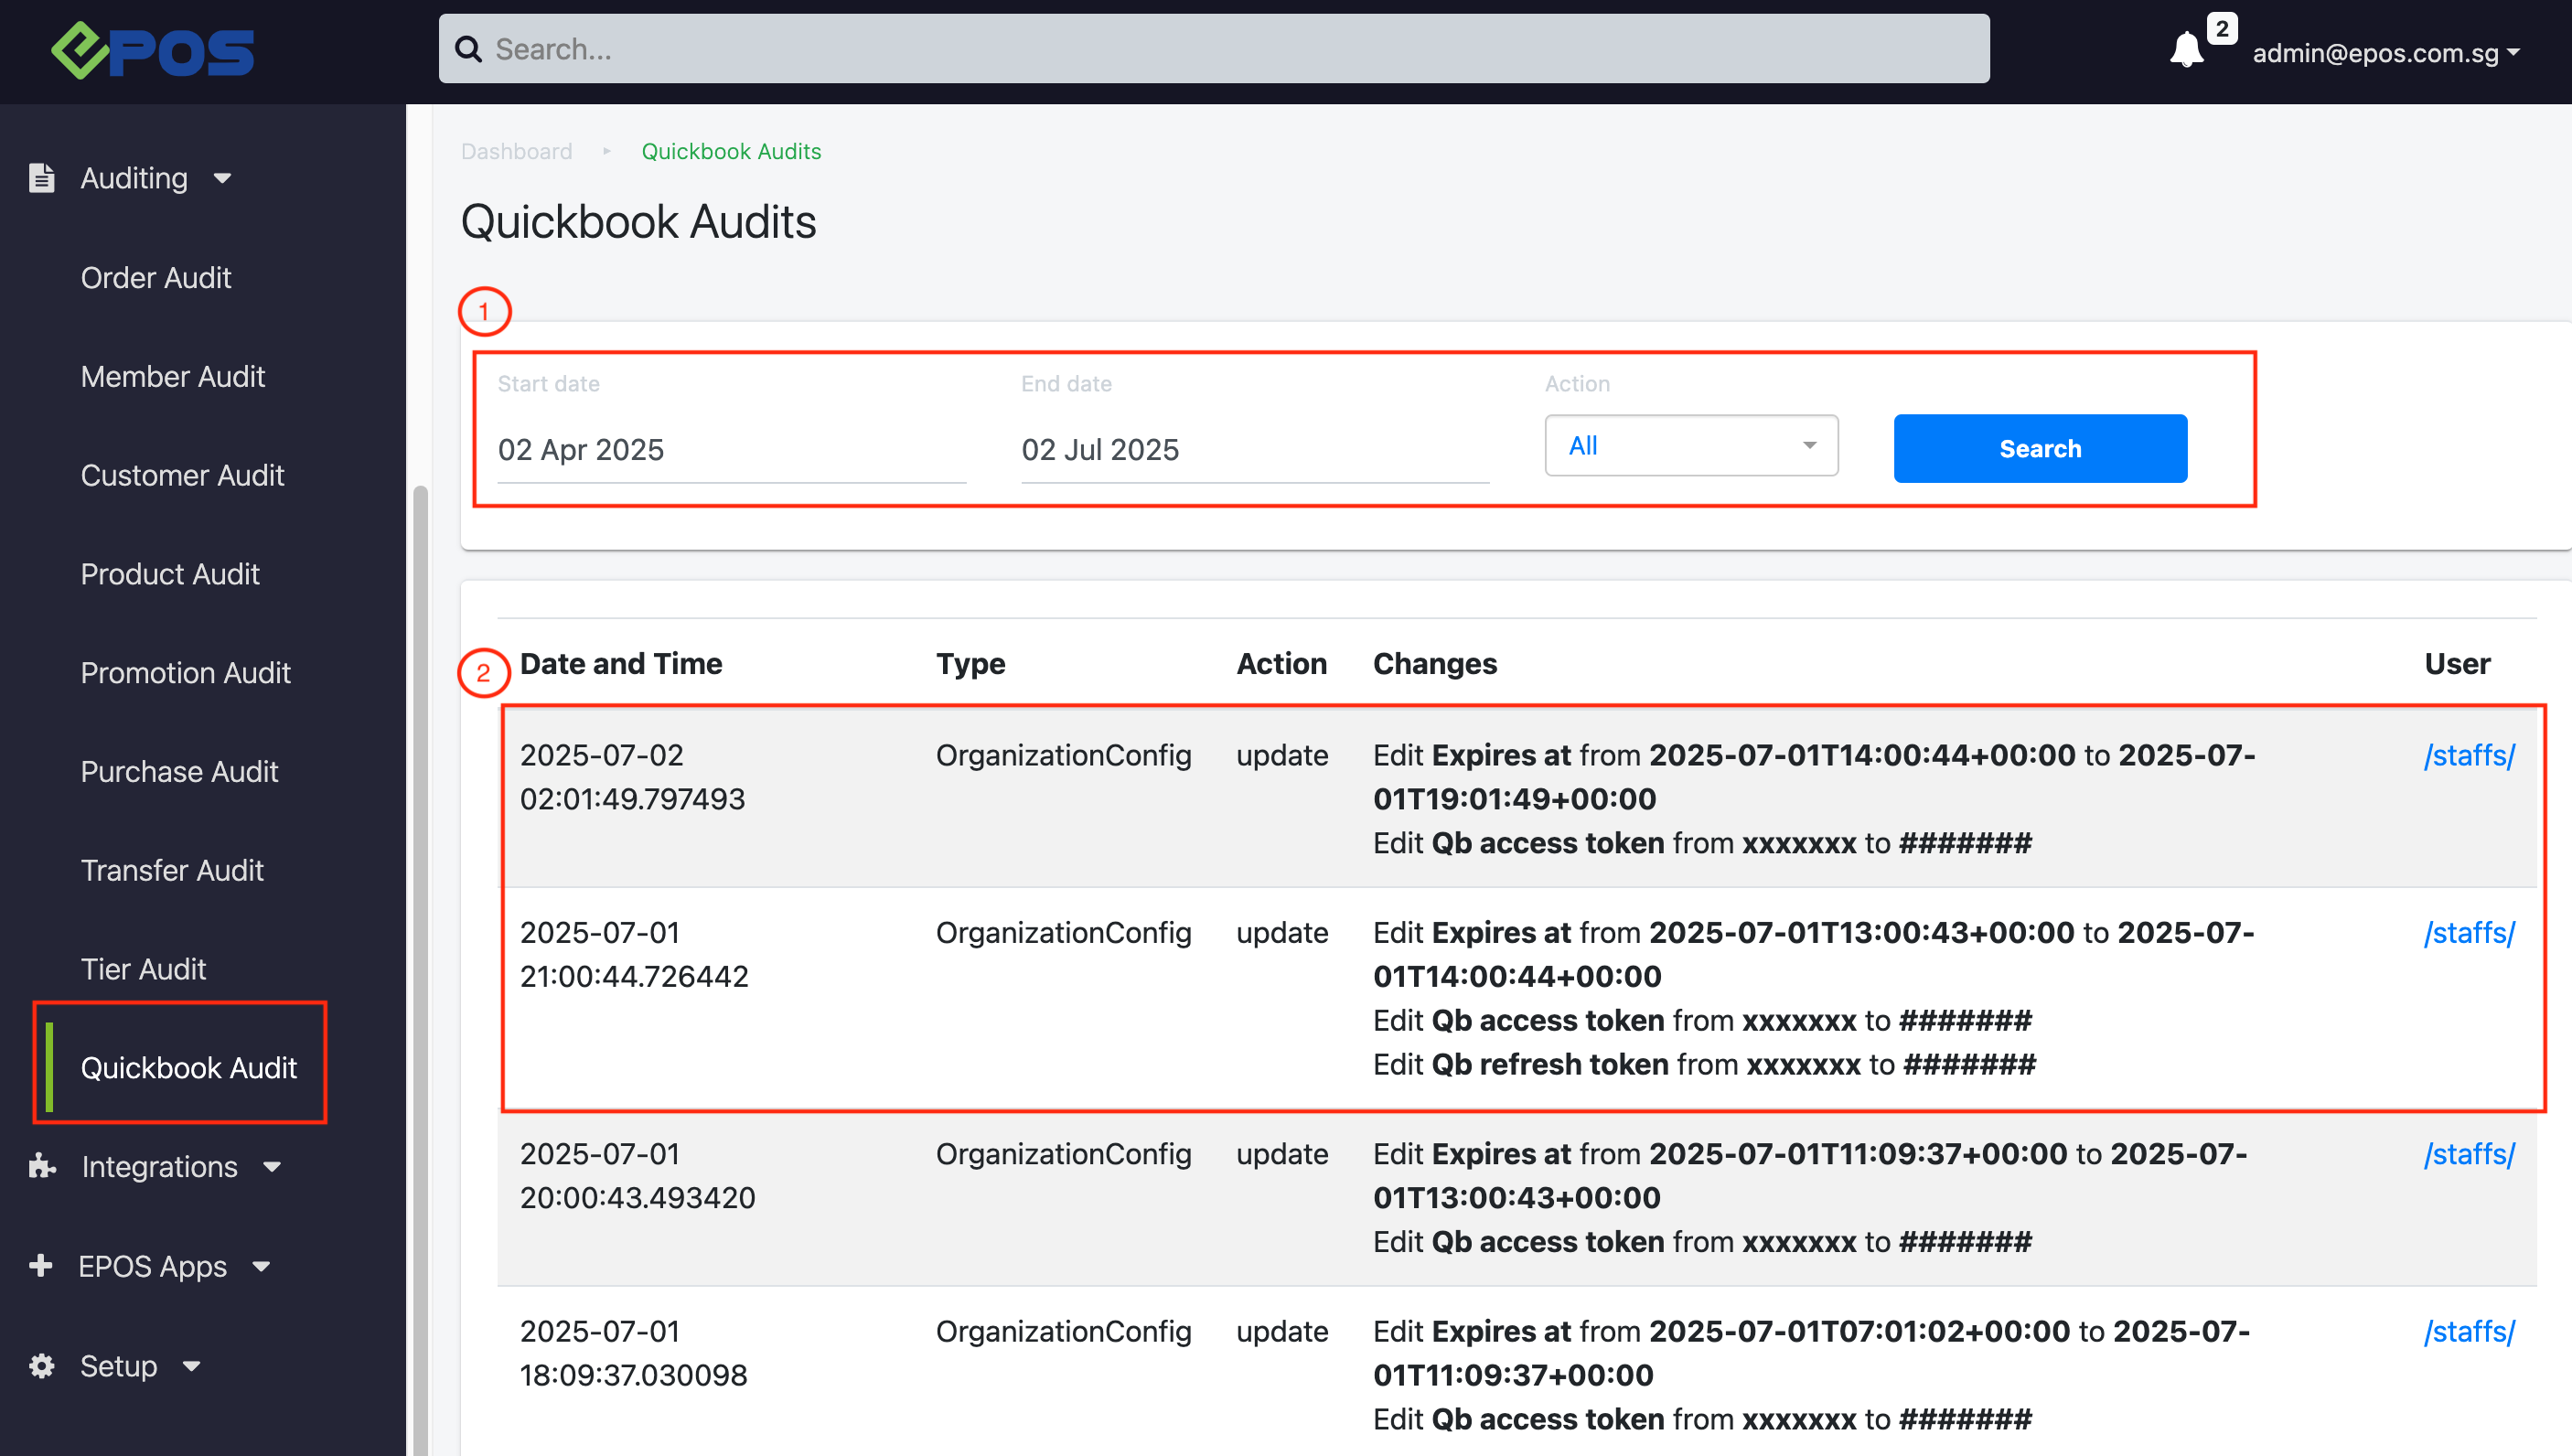
Task: Click the Dashboard breadcrumb link
Action: tap(516, 151)
